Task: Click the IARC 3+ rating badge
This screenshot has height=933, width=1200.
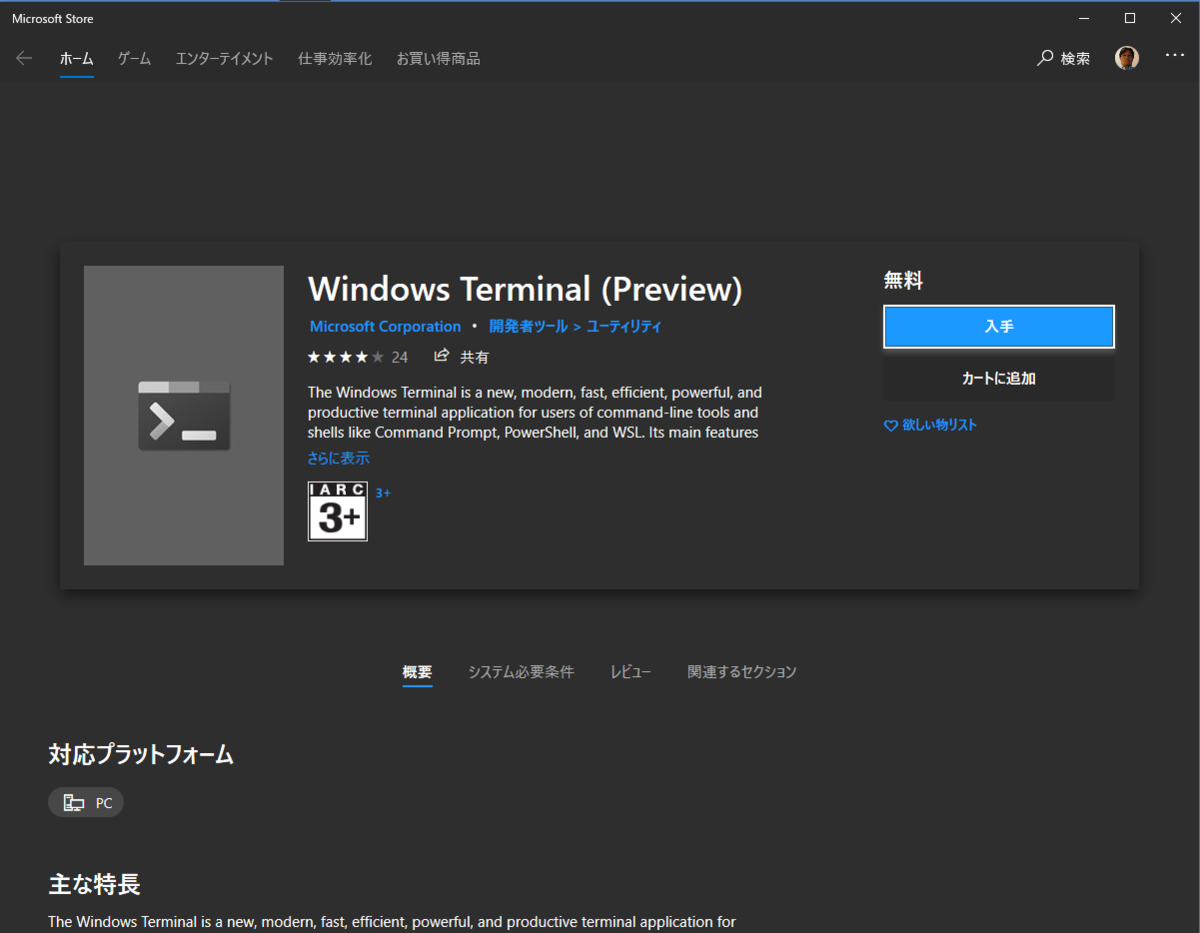Action: [338, 511]
